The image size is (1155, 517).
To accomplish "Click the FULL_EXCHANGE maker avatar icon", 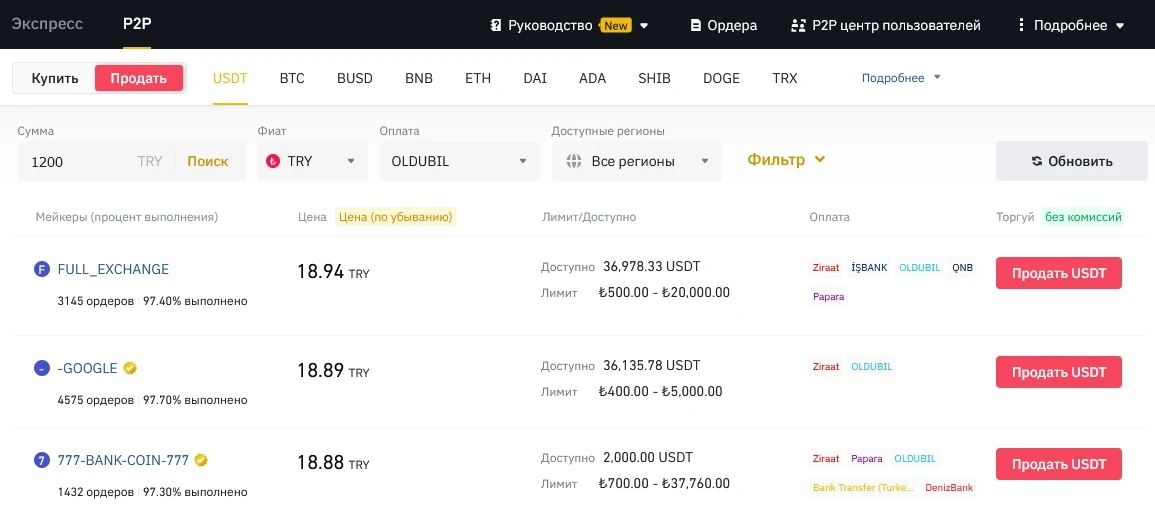I will click(x=42, y=269).
